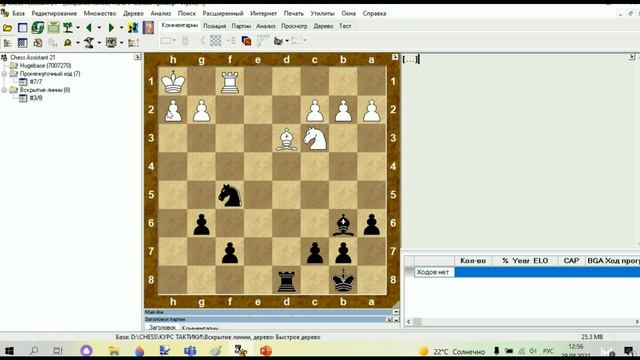
Task: Click the blank window icon beside the folder
Action: (x=22, y=28)
